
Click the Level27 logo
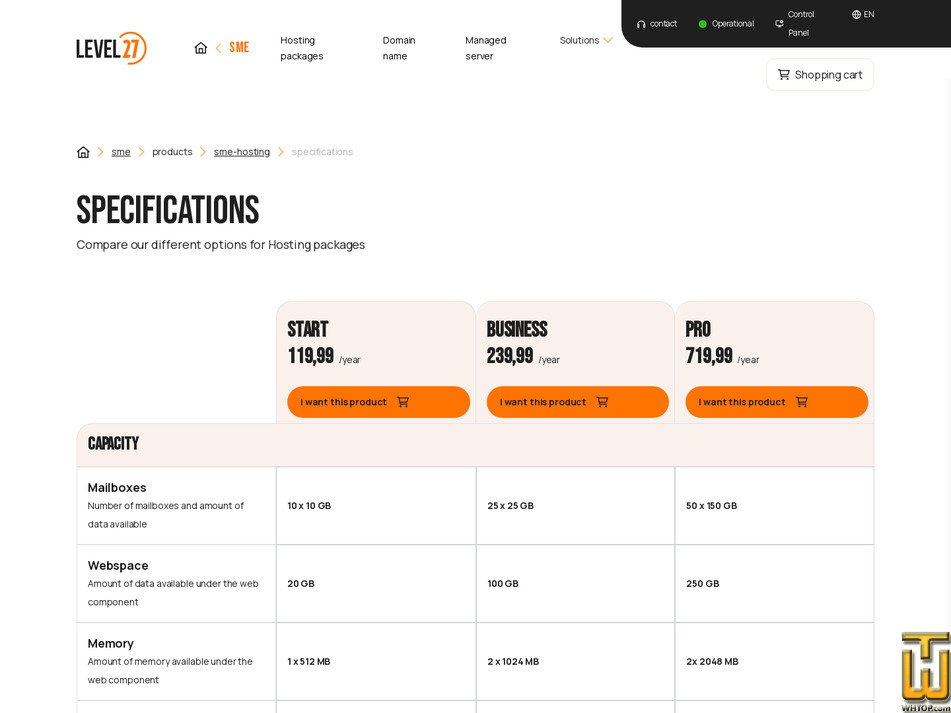pyautogui.click(x=112, y=48)
